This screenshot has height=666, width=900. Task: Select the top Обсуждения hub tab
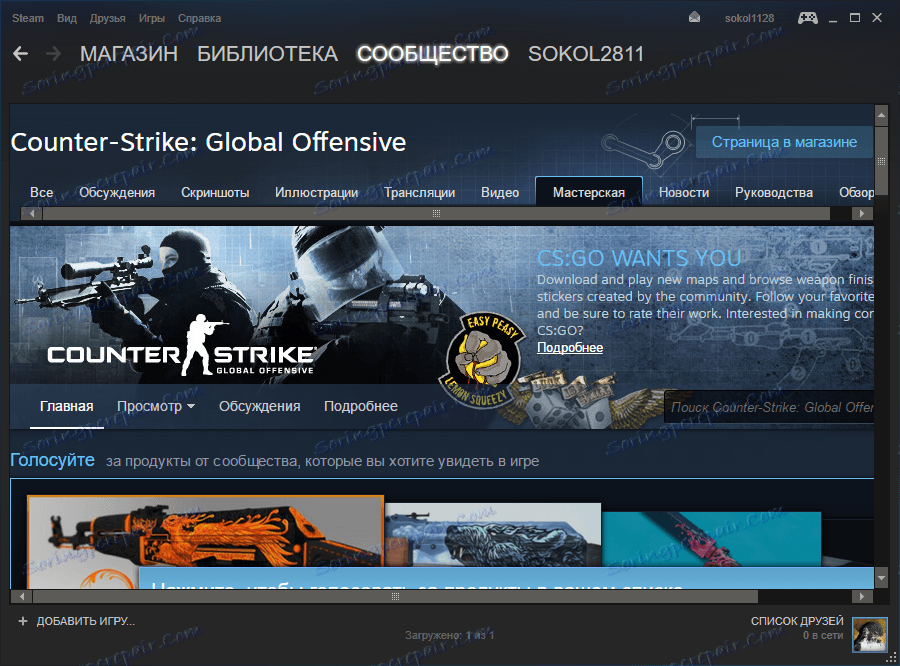[117, 192]
